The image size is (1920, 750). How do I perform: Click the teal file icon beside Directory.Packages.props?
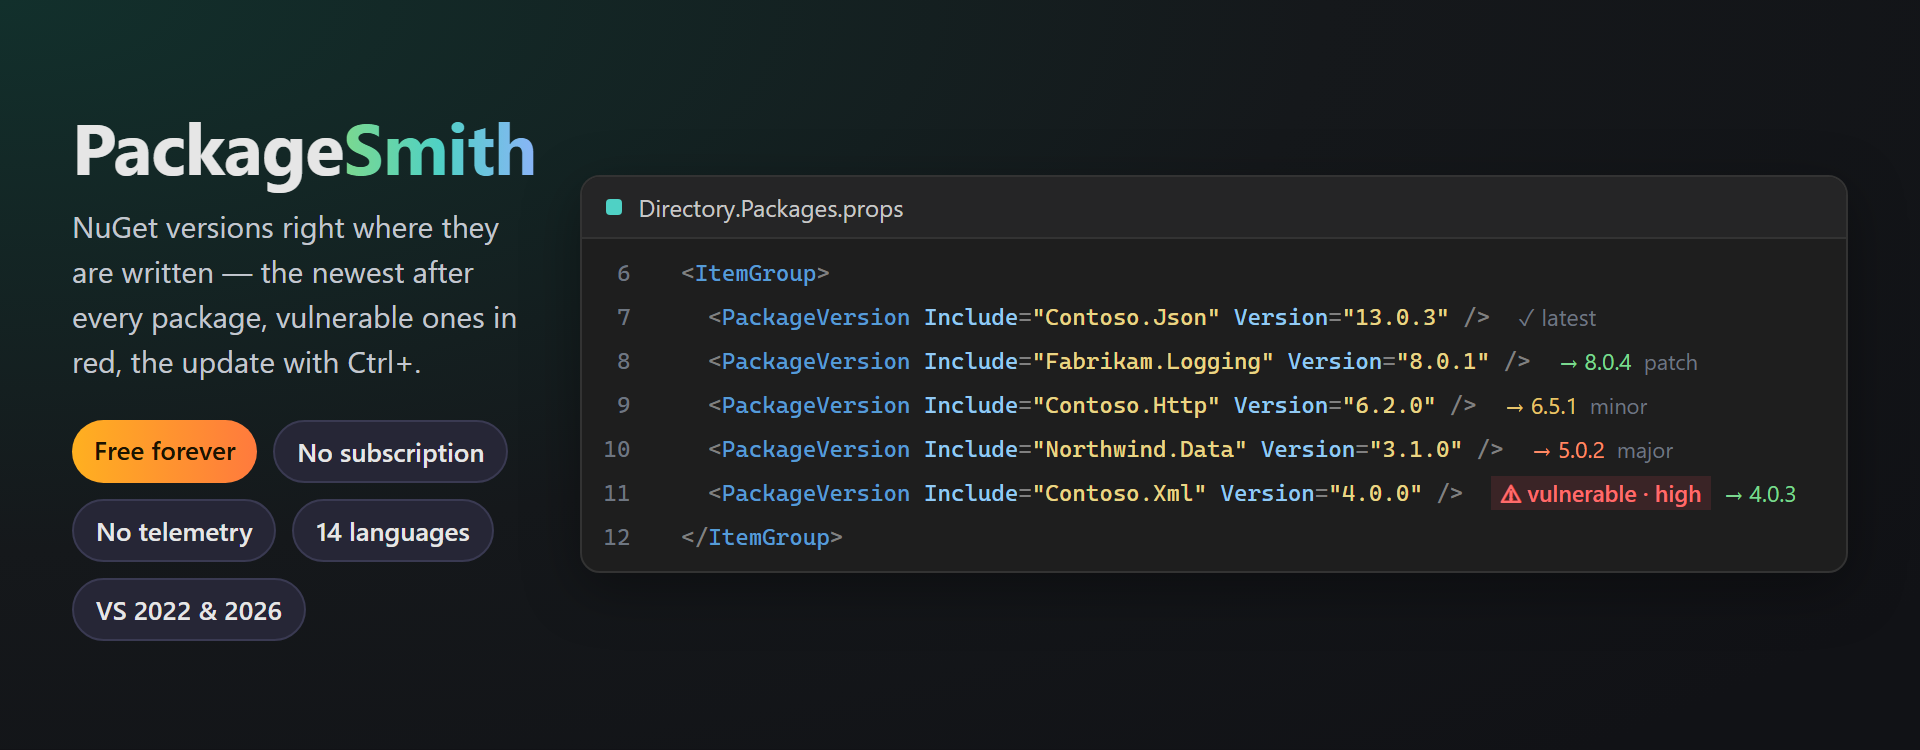pos(614,207)
